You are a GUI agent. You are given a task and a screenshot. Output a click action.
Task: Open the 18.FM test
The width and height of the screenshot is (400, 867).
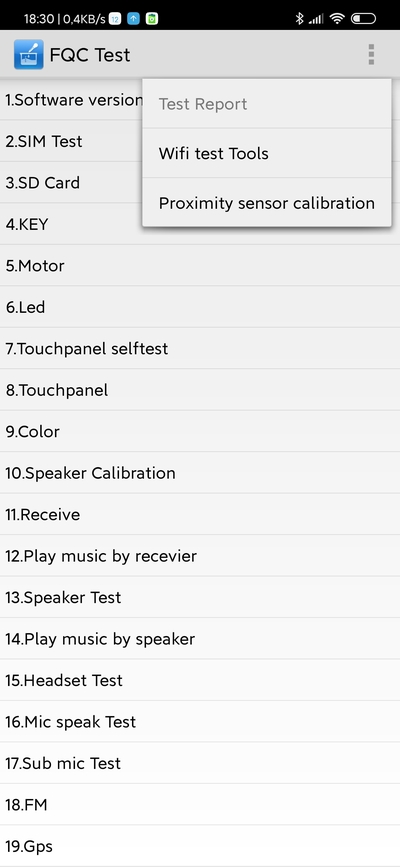tap(200, 805)
